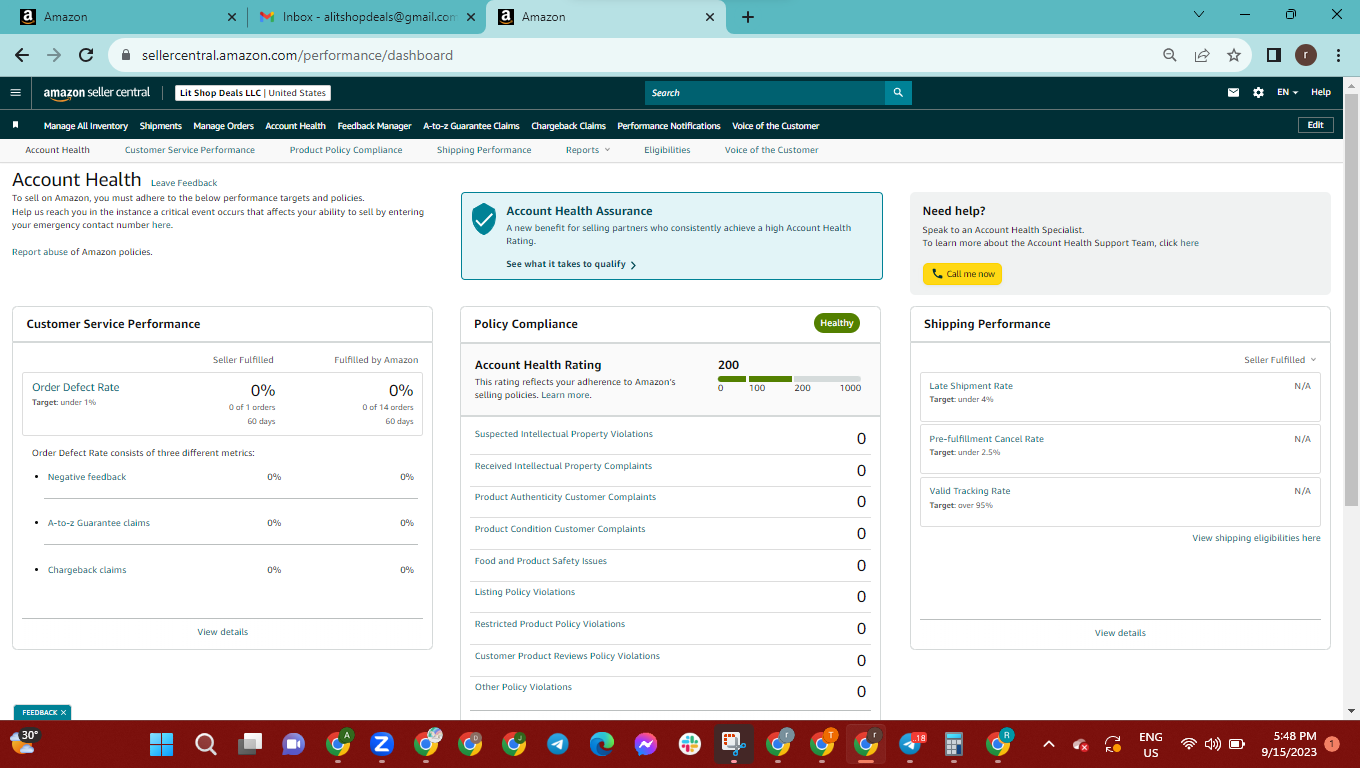Open A-to-z Guarantee Claims in navigation bar
This screenshot has width=1360, height=768.
click(x=471, y=126)
